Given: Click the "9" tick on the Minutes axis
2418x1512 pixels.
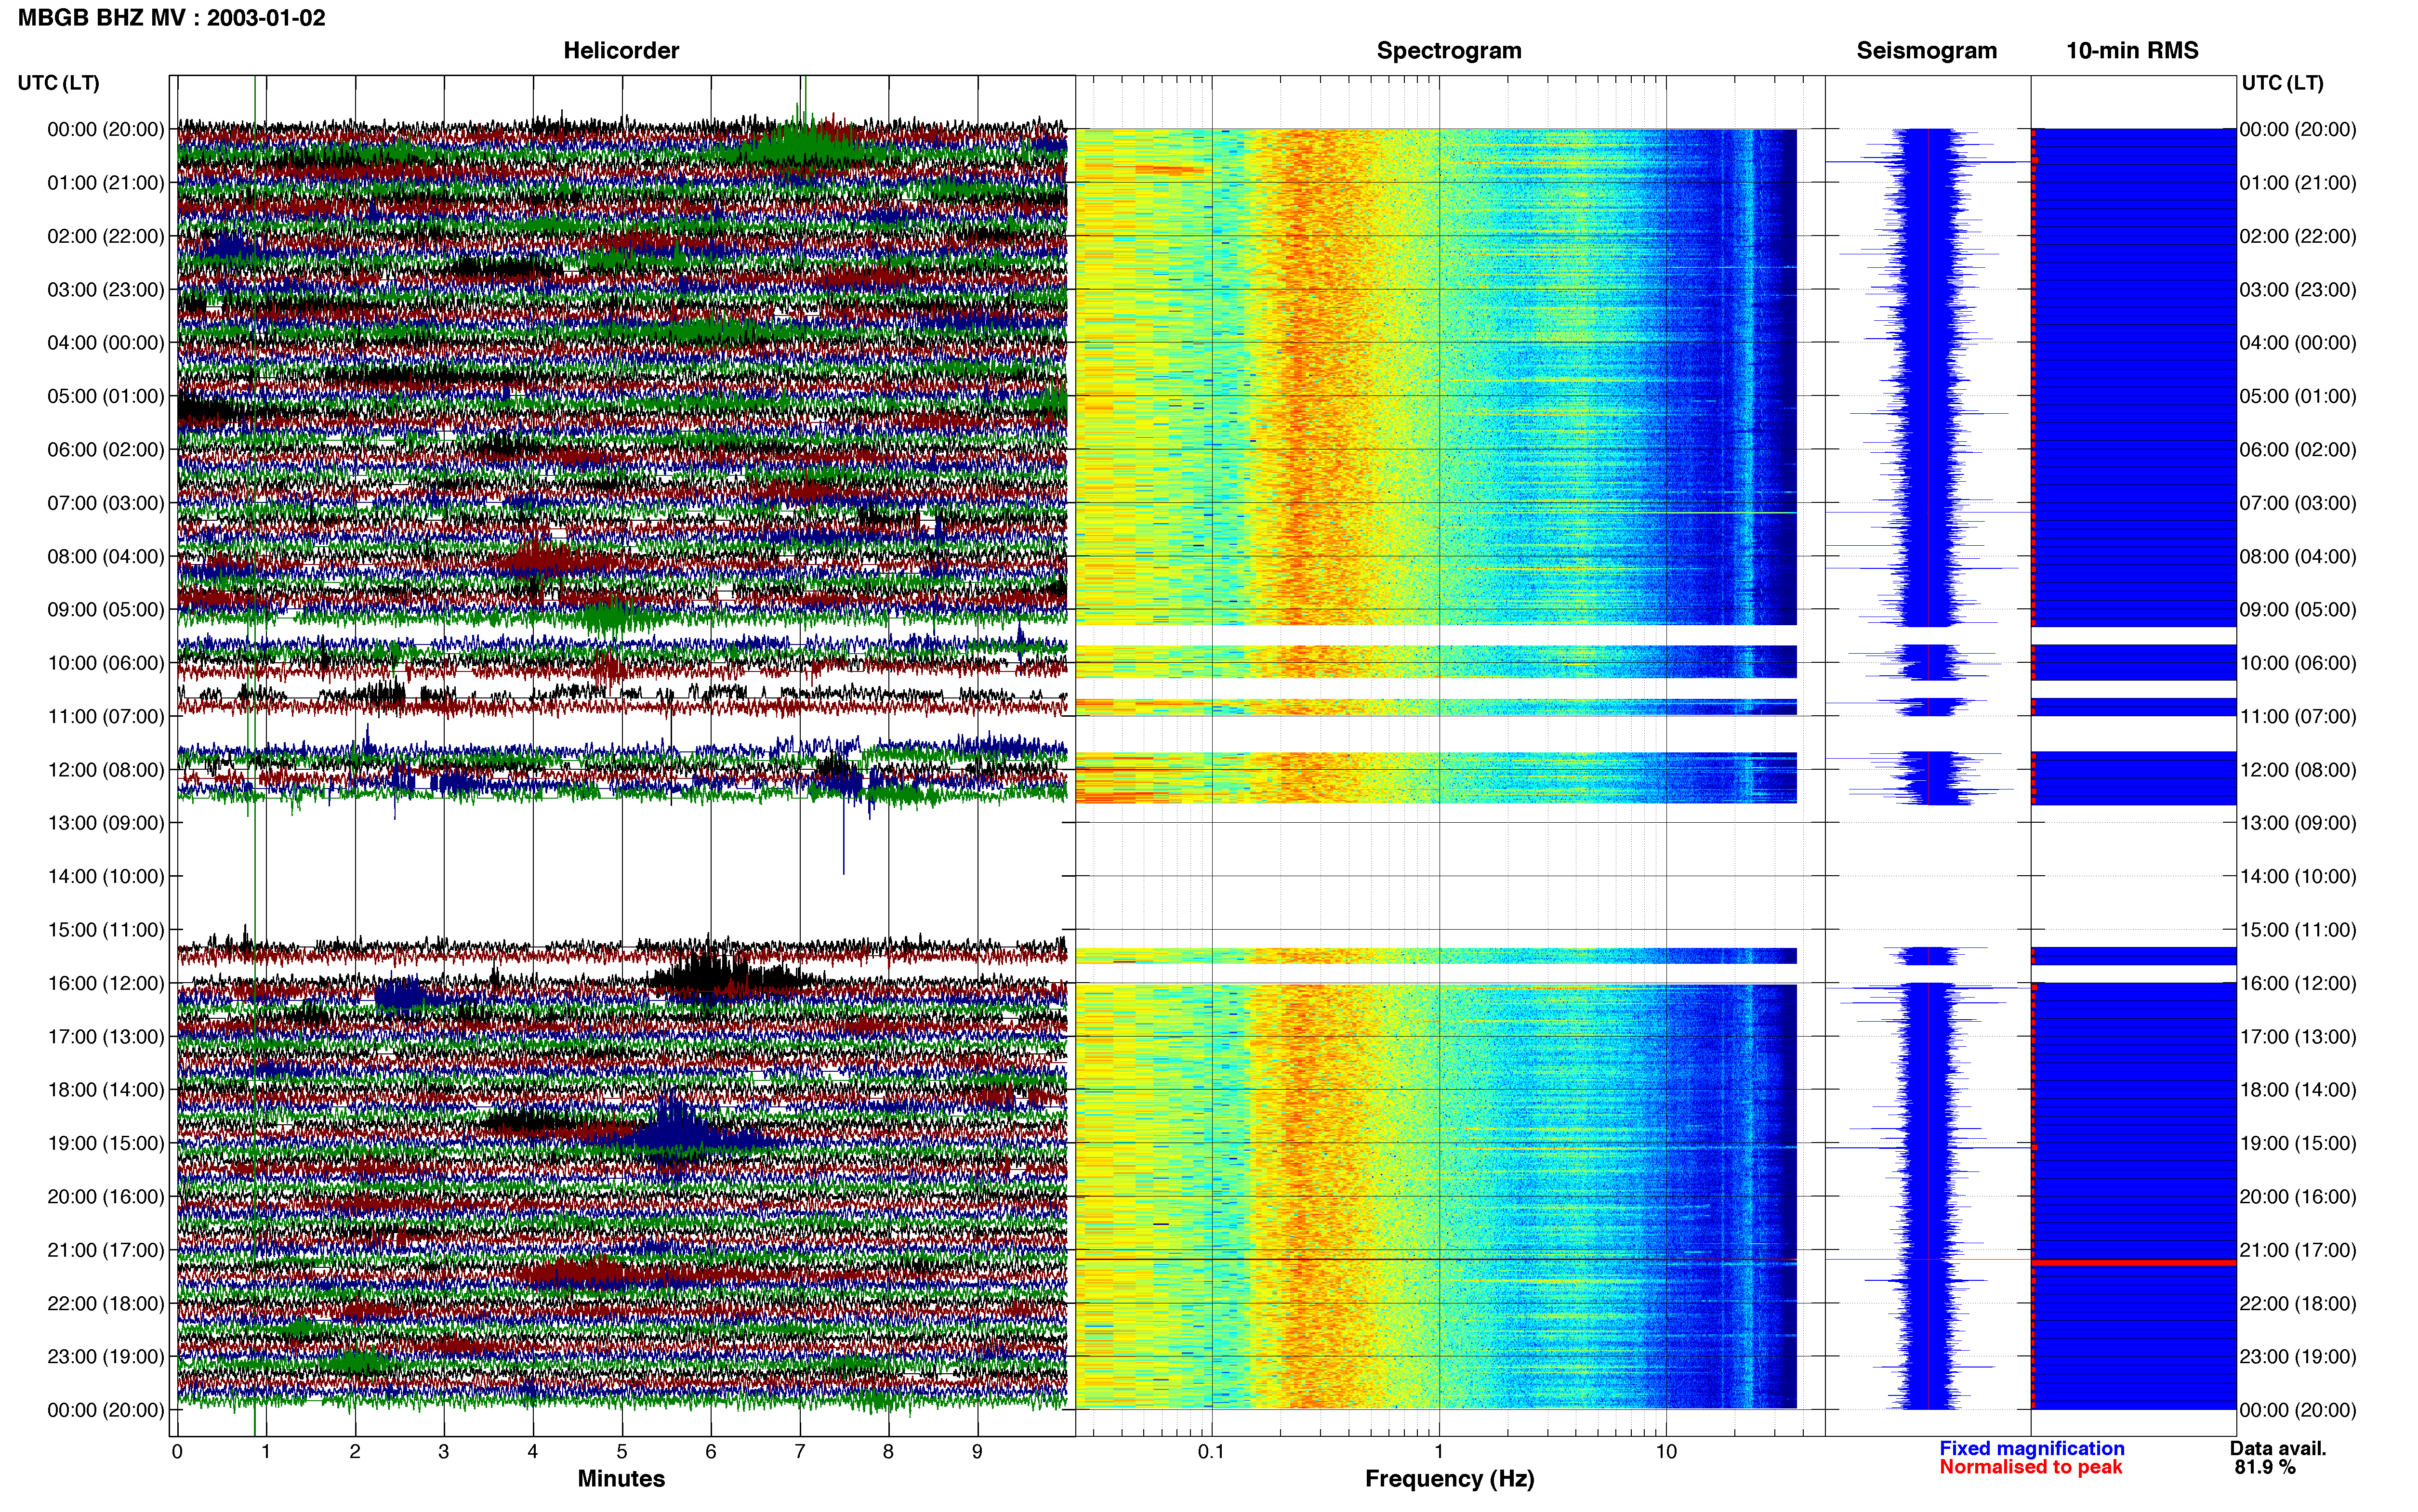Looking at the screenshot, I should point(977,1451).
